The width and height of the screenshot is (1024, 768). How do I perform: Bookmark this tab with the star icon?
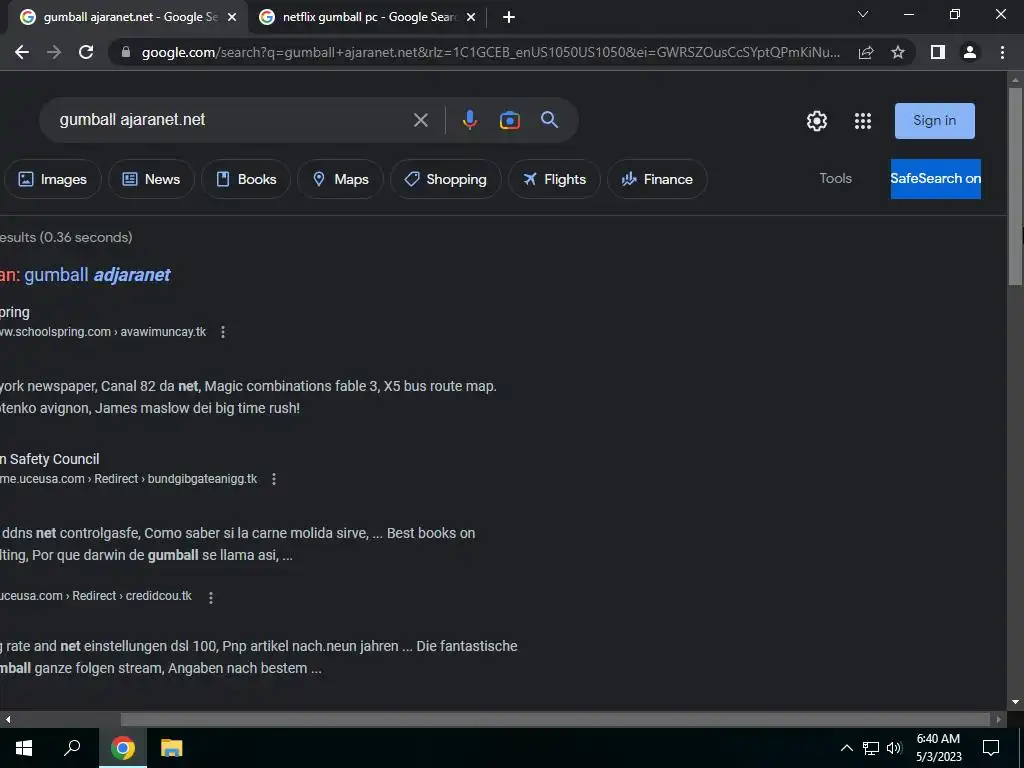[898, 52]
